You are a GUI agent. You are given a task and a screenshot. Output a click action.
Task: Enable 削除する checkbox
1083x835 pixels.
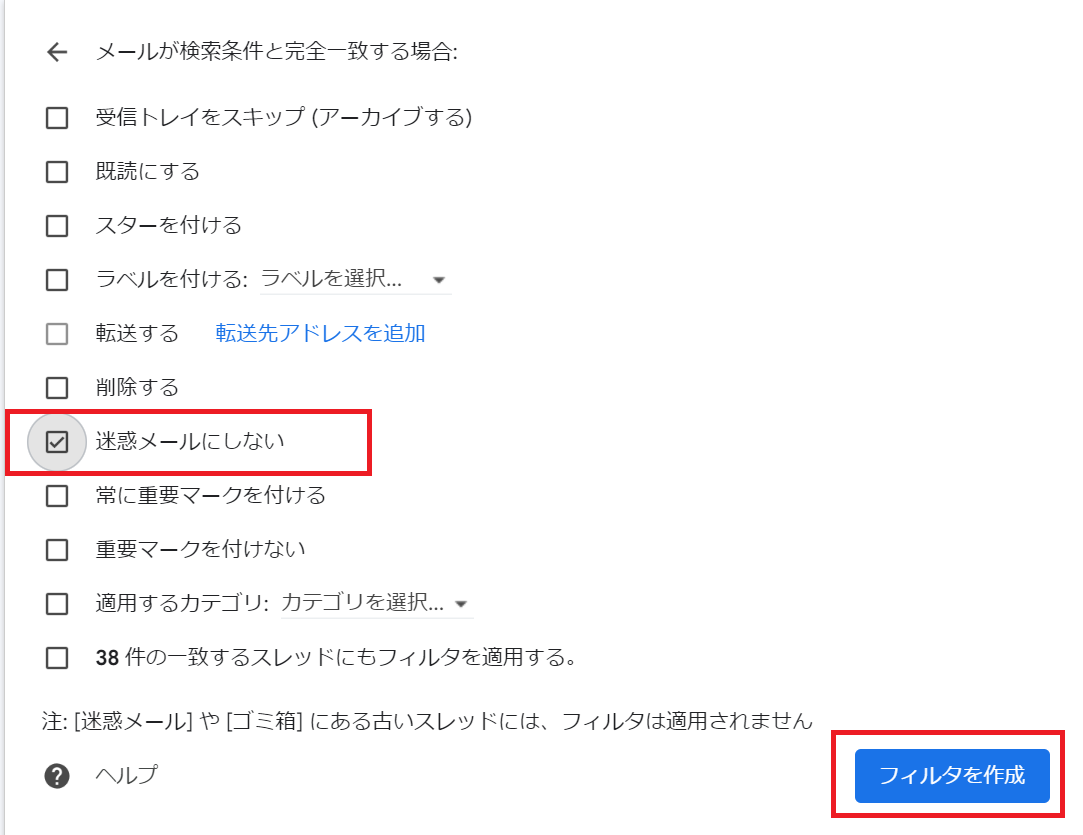[57, 388]
